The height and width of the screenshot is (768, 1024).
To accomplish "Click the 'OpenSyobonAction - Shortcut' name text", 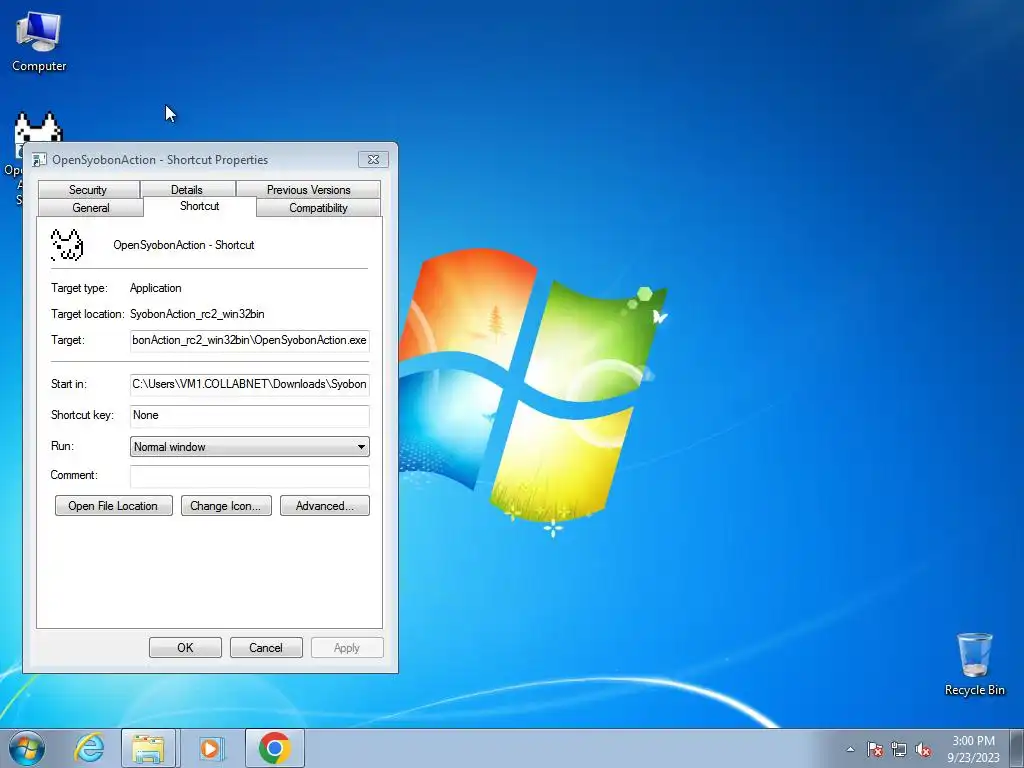I will pyautogui.click(x=184, y=245).
